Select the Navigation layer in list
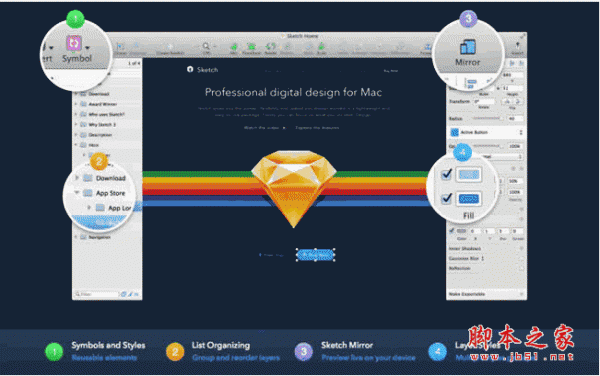Viewport: 600px width, 376px height. pyautogui.click(x=99, y=237)
